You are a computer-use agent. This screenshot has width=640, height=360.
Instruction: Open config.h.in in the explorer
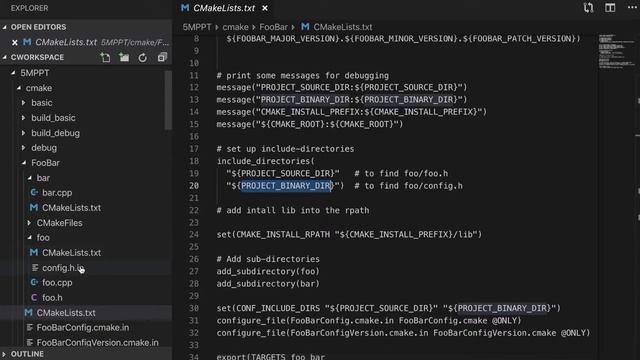(63, 268)
